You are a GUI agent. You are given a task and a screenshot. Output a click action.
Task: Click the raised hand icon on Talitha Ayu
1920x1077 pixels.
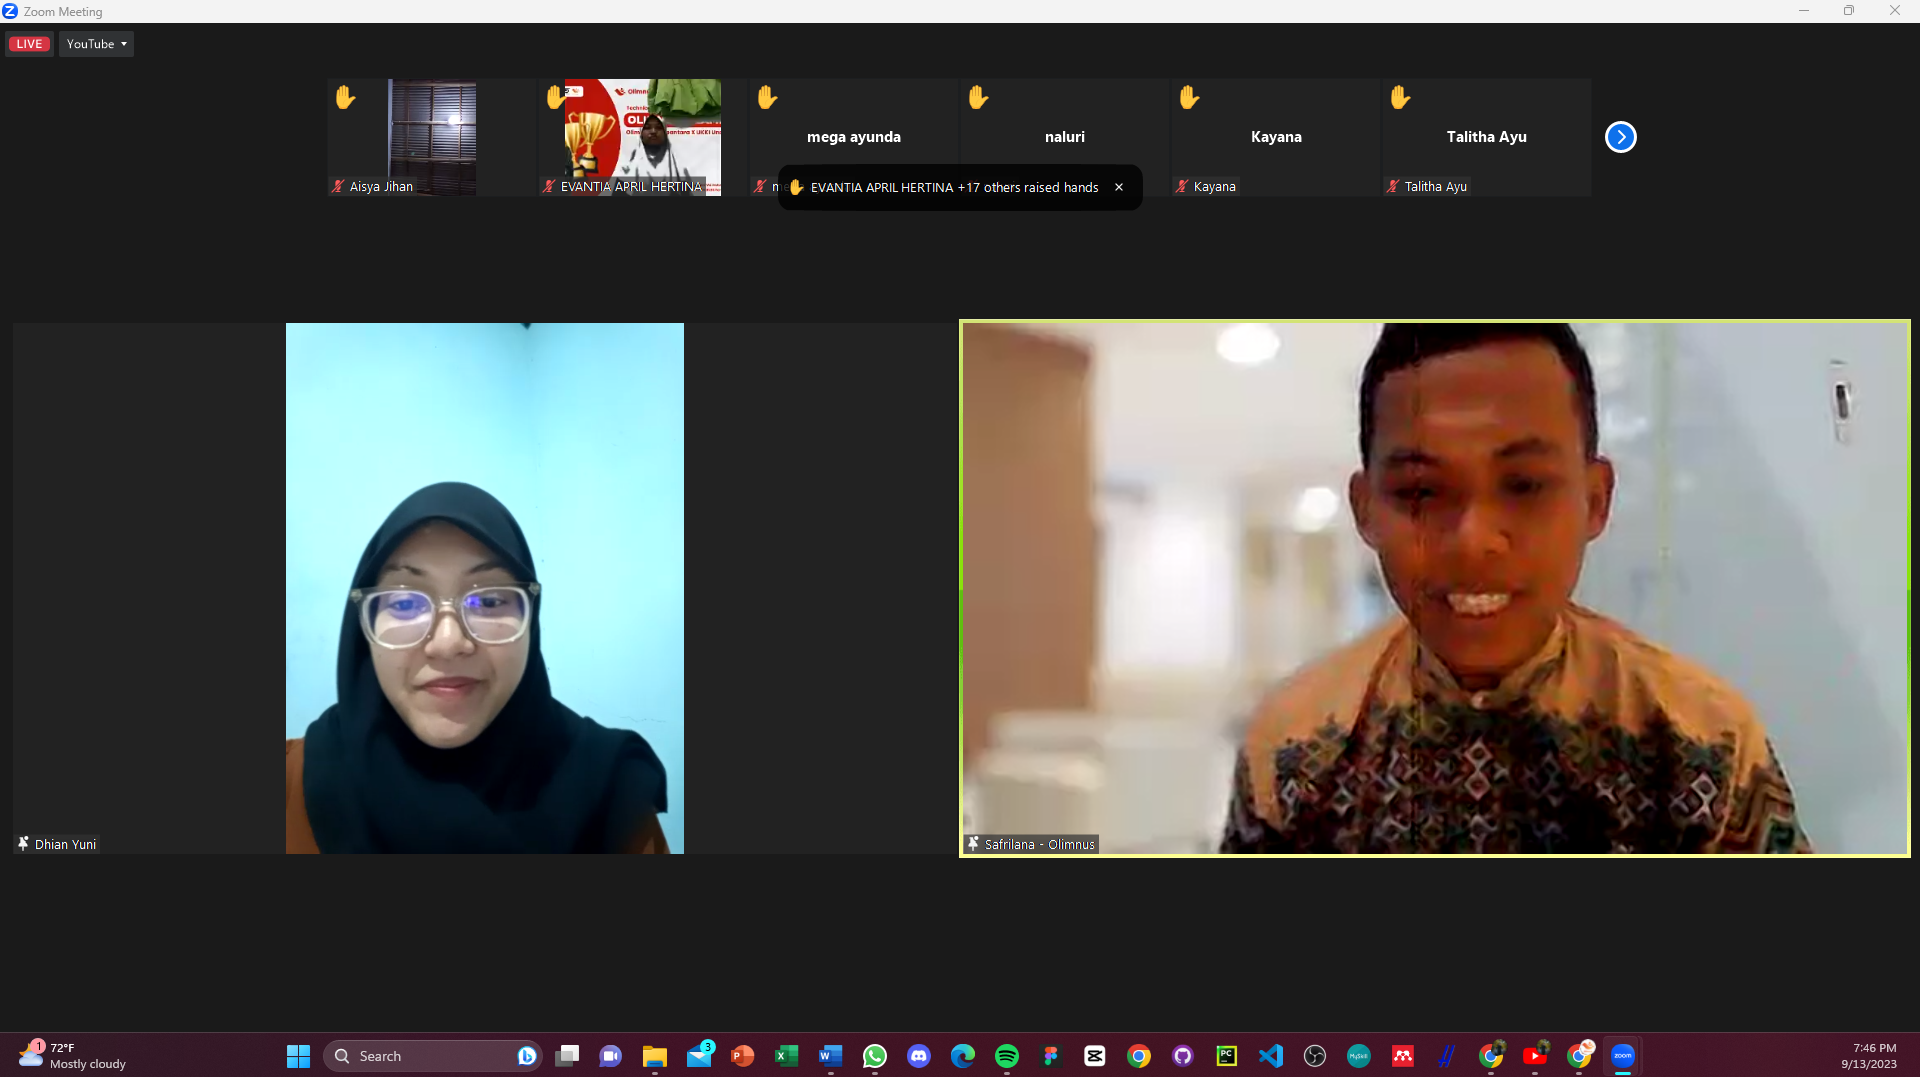[x=1400, y=97]
